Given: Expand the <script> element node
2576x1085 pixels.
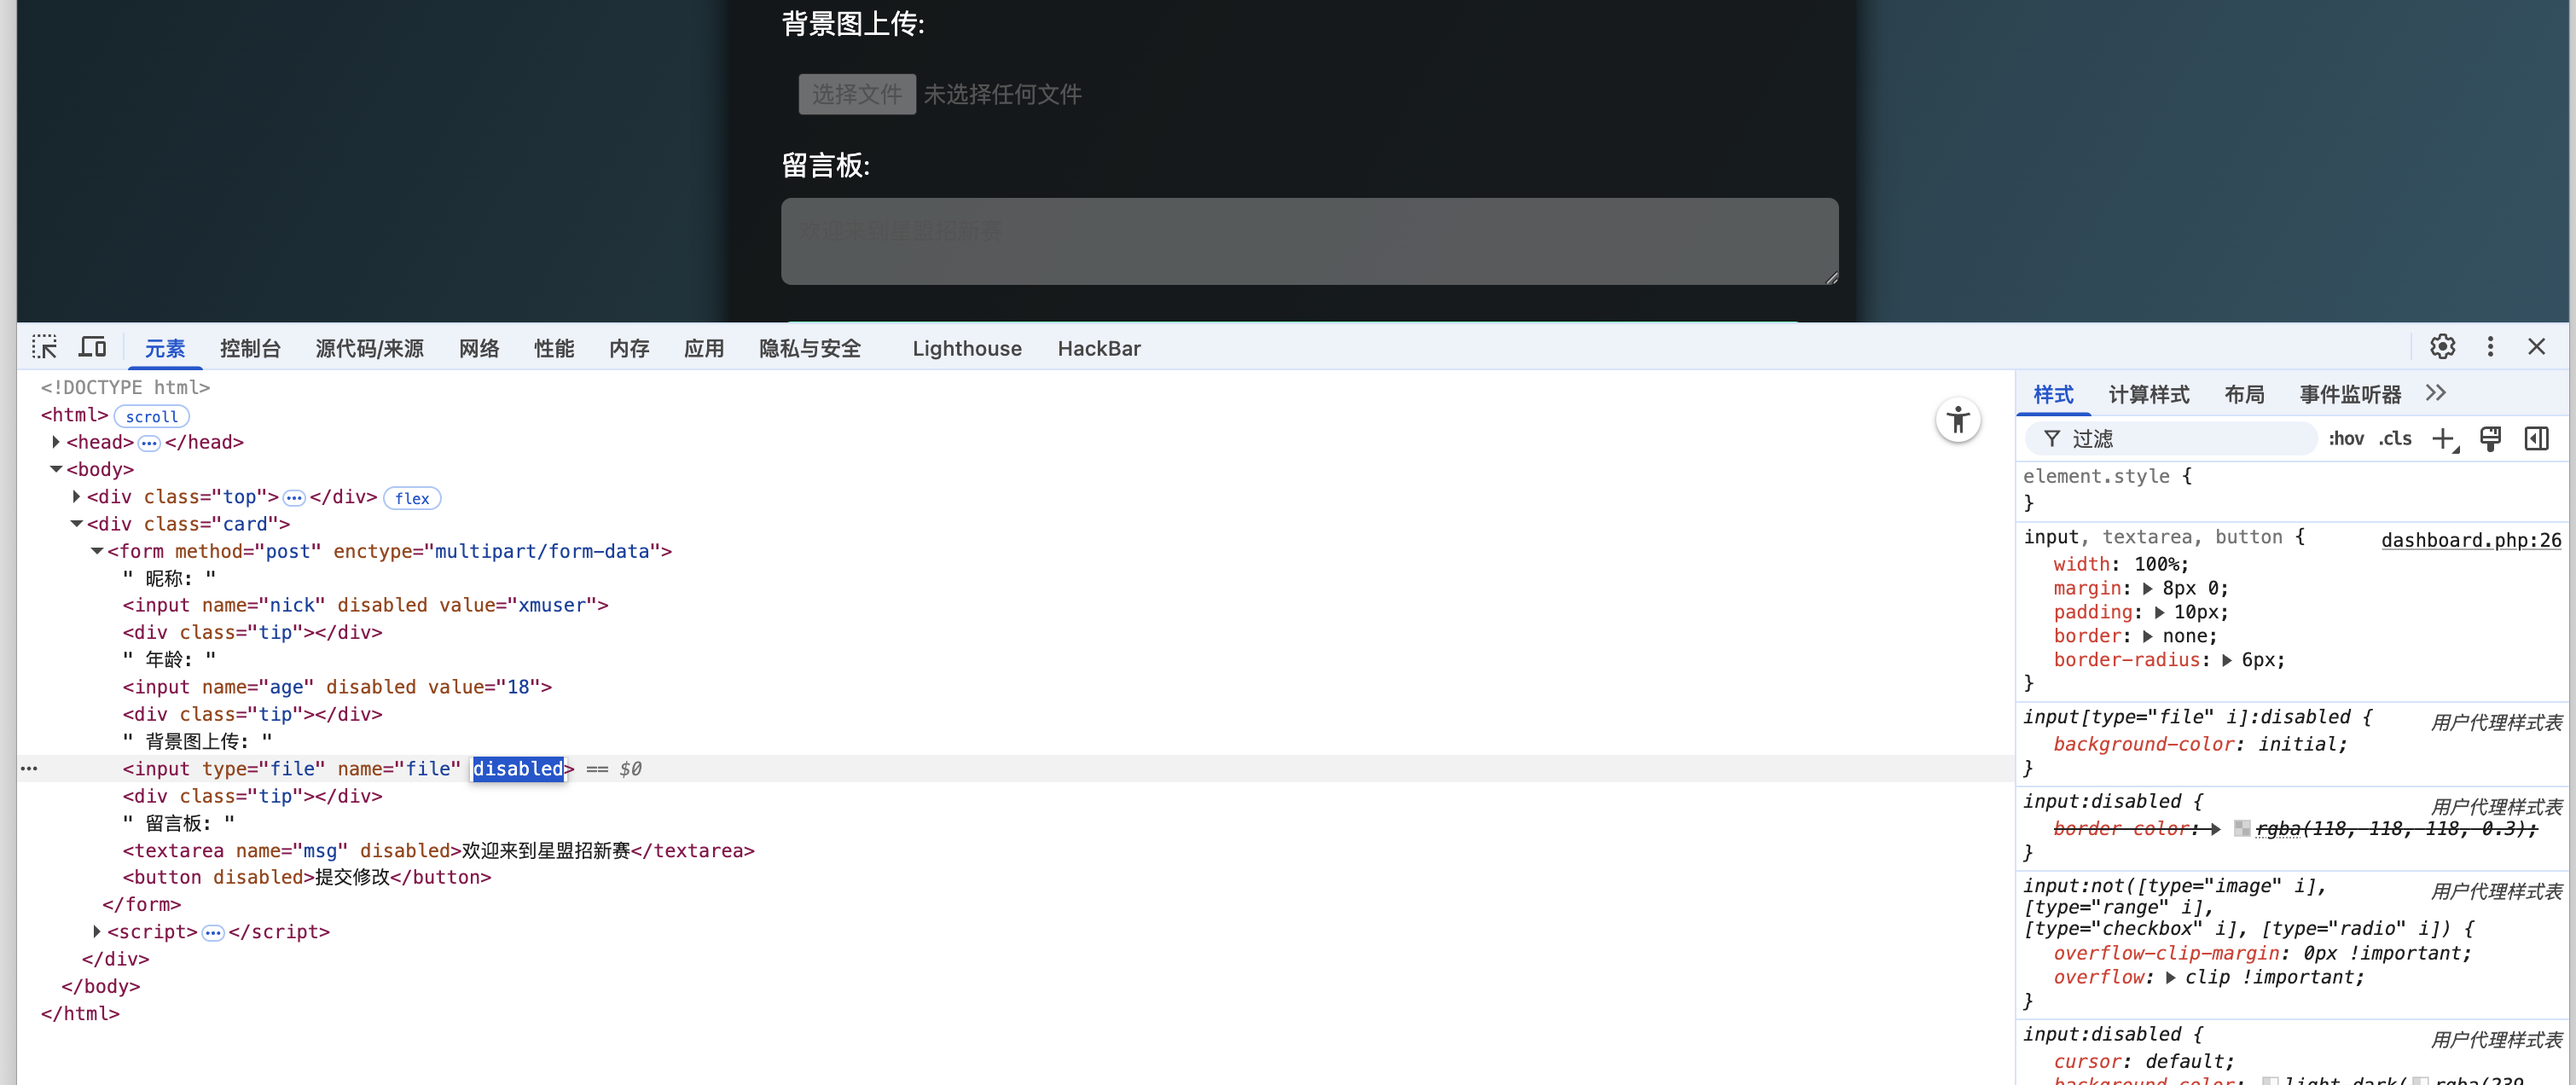Looking at the screenshot, I should coord(97,931).
